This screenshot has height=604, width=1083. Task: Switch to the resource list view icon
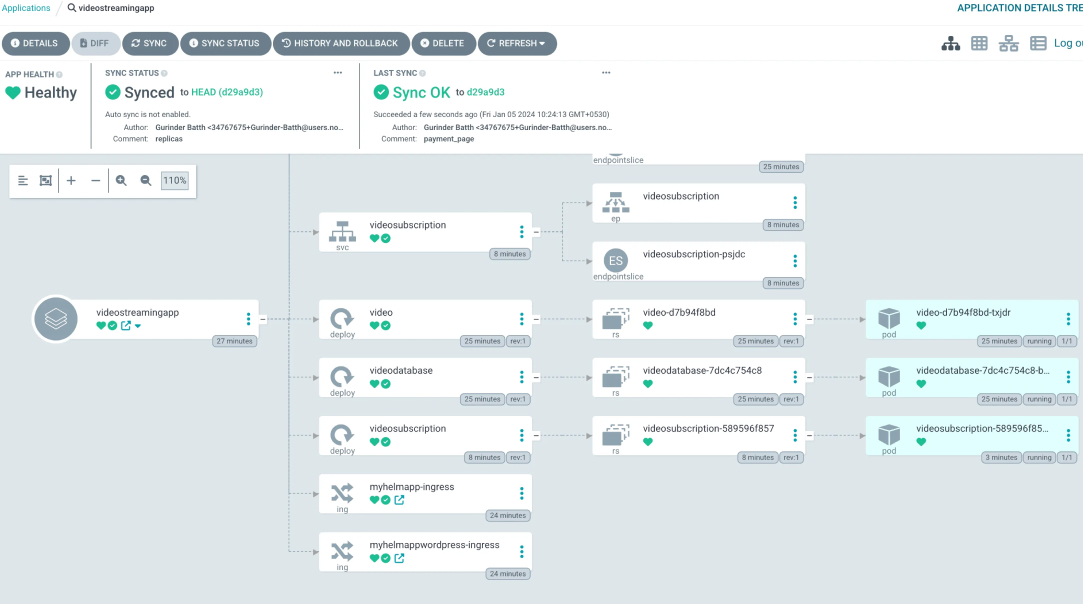point(1038,44)
